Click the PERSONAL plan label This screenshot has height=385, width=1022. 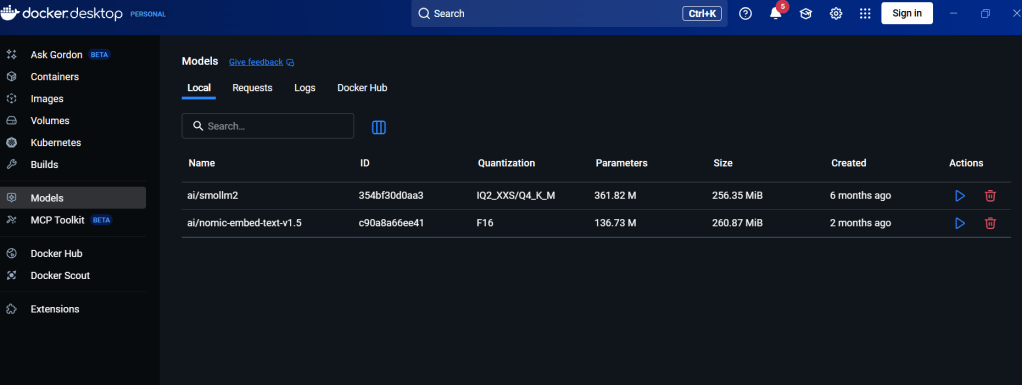click(x=148, y=14)
